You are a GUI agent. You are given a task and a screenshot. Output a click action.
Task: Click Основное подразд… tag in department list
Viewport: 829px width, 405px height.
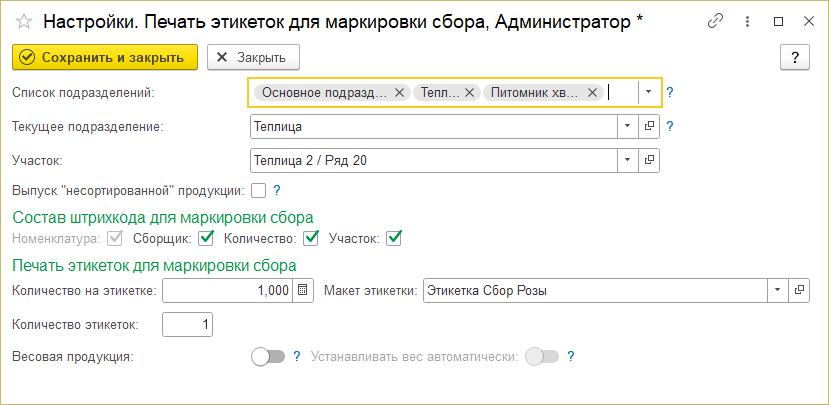pyautogui.click(x=325, y=93)
